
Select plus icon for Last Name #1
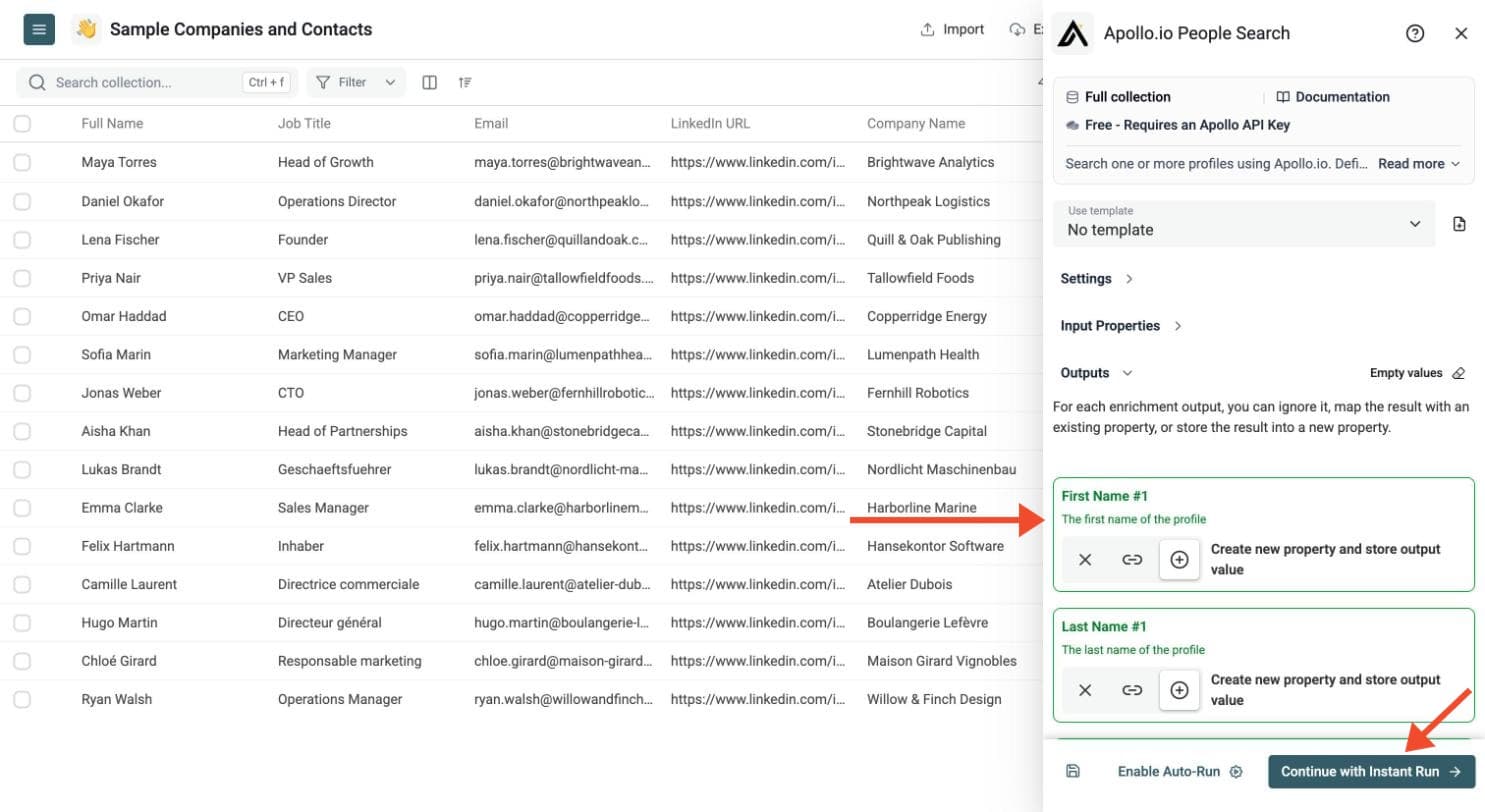pyautogui.click(x=1179, y=690)
